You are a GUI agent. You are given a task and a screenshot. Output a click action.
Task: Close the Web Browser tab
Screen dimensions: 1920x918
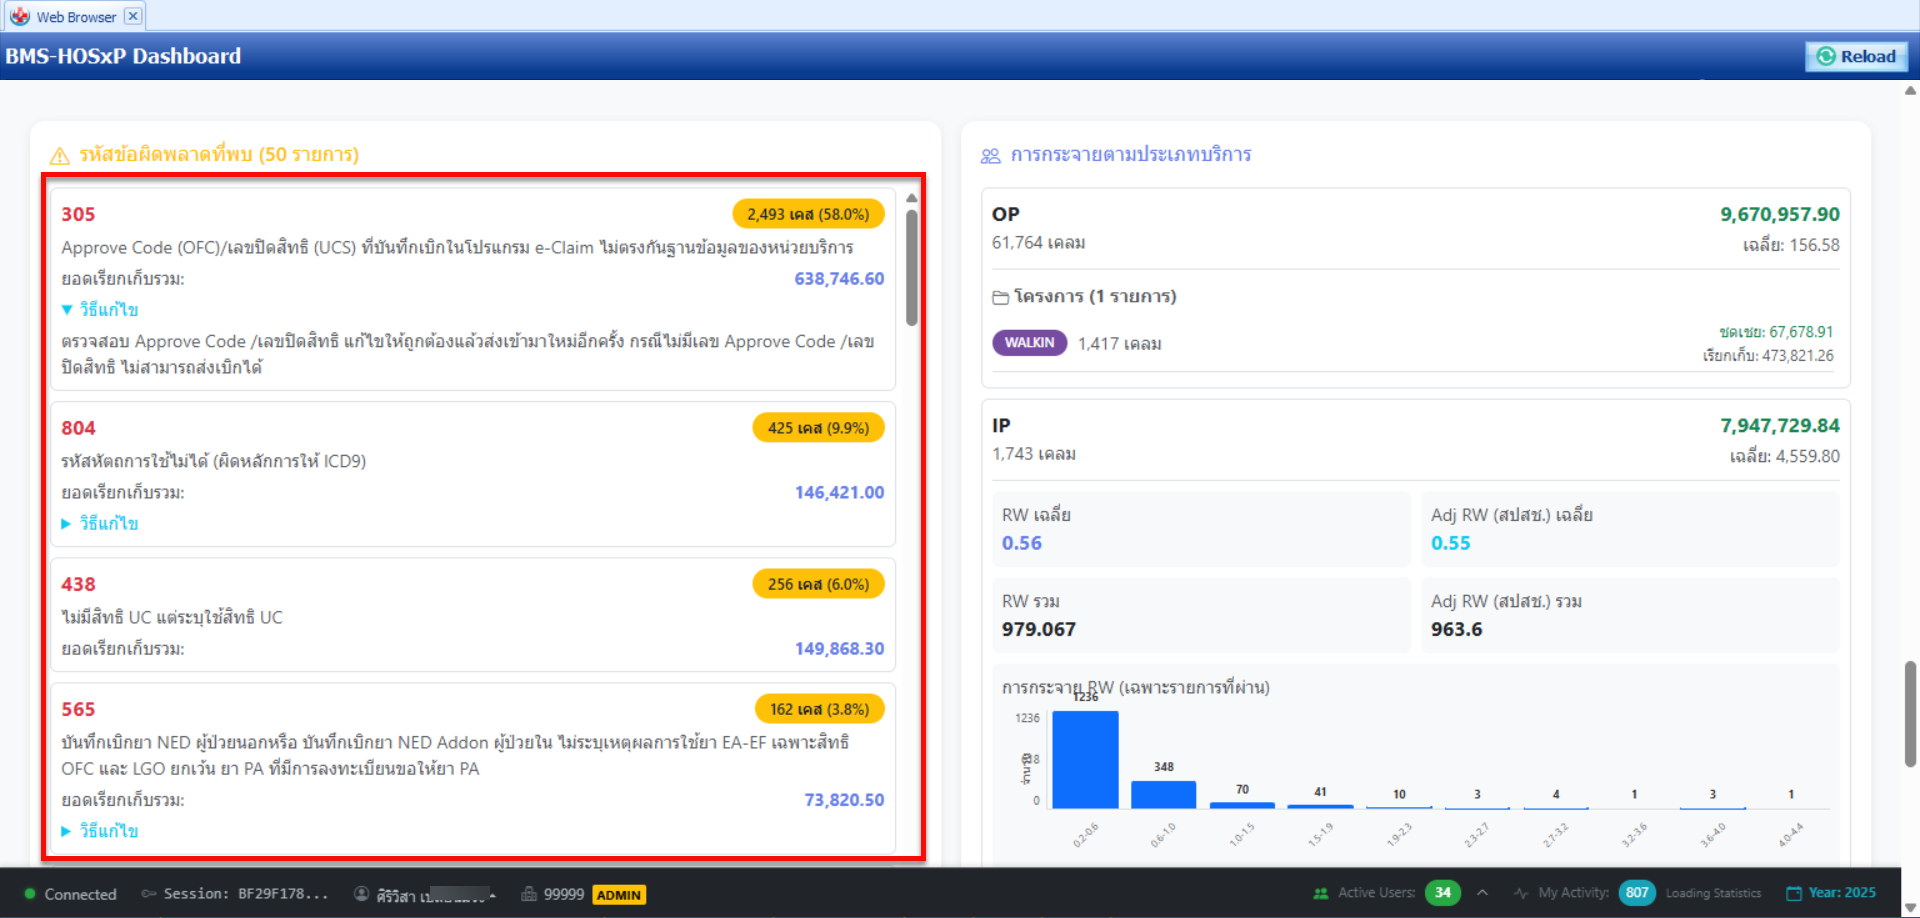point(133,16)
